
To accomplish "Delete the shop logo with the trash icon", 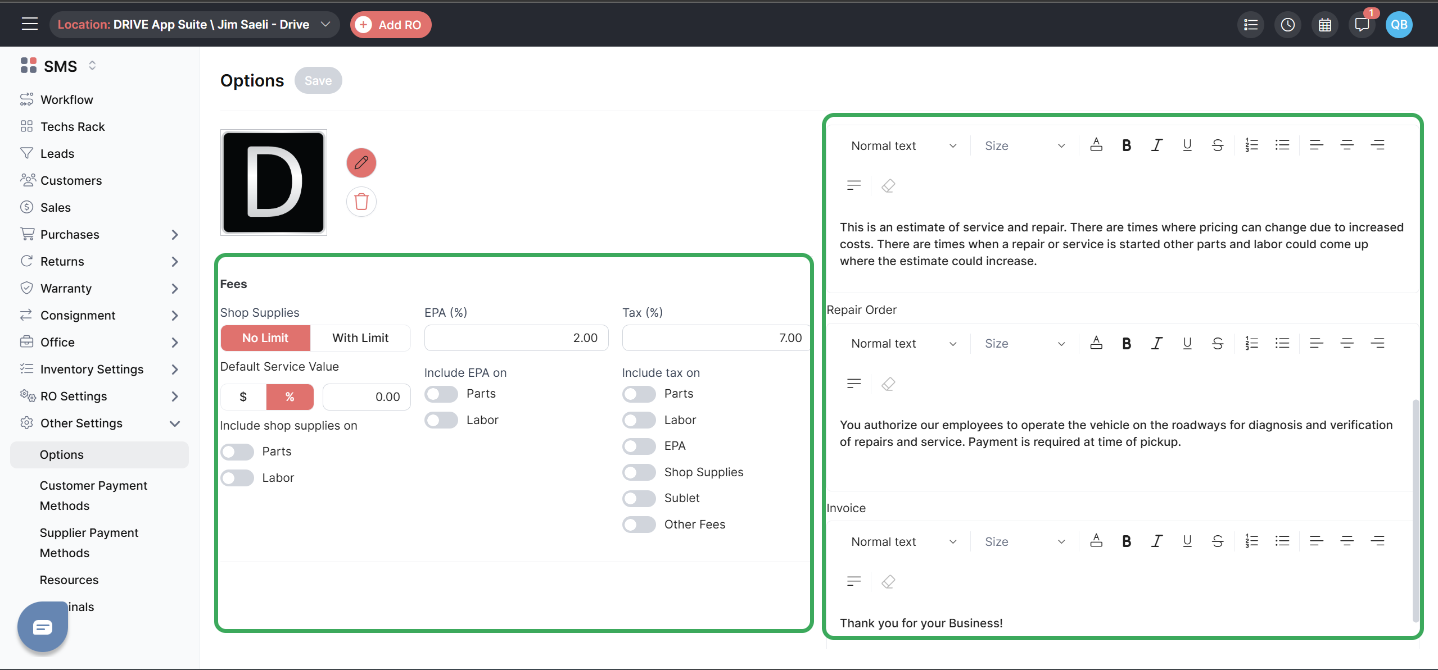I will [x=361, y=201].
